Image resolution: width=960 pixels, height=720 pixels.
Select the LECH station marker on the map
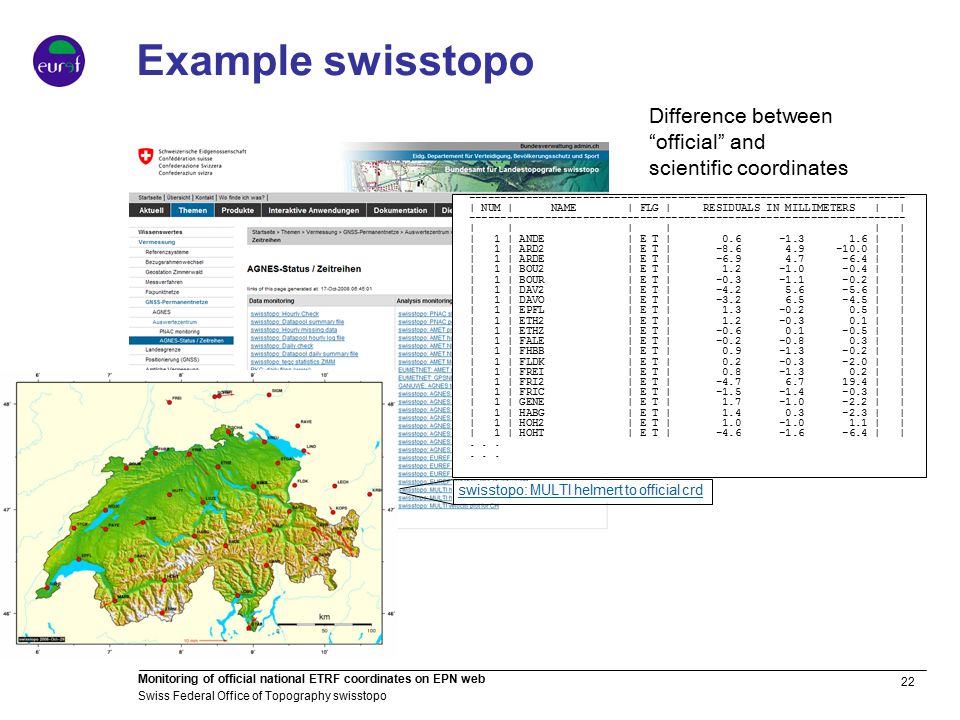click(x=335, y=486)
